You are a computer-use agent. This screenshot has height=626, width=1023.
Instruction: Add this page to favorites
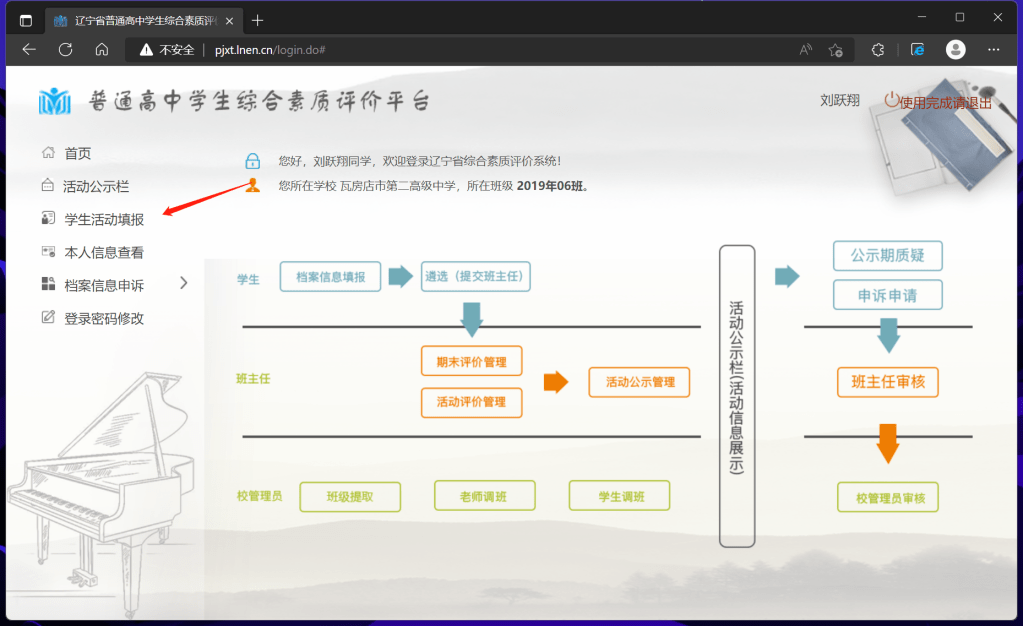coord(836,49)
